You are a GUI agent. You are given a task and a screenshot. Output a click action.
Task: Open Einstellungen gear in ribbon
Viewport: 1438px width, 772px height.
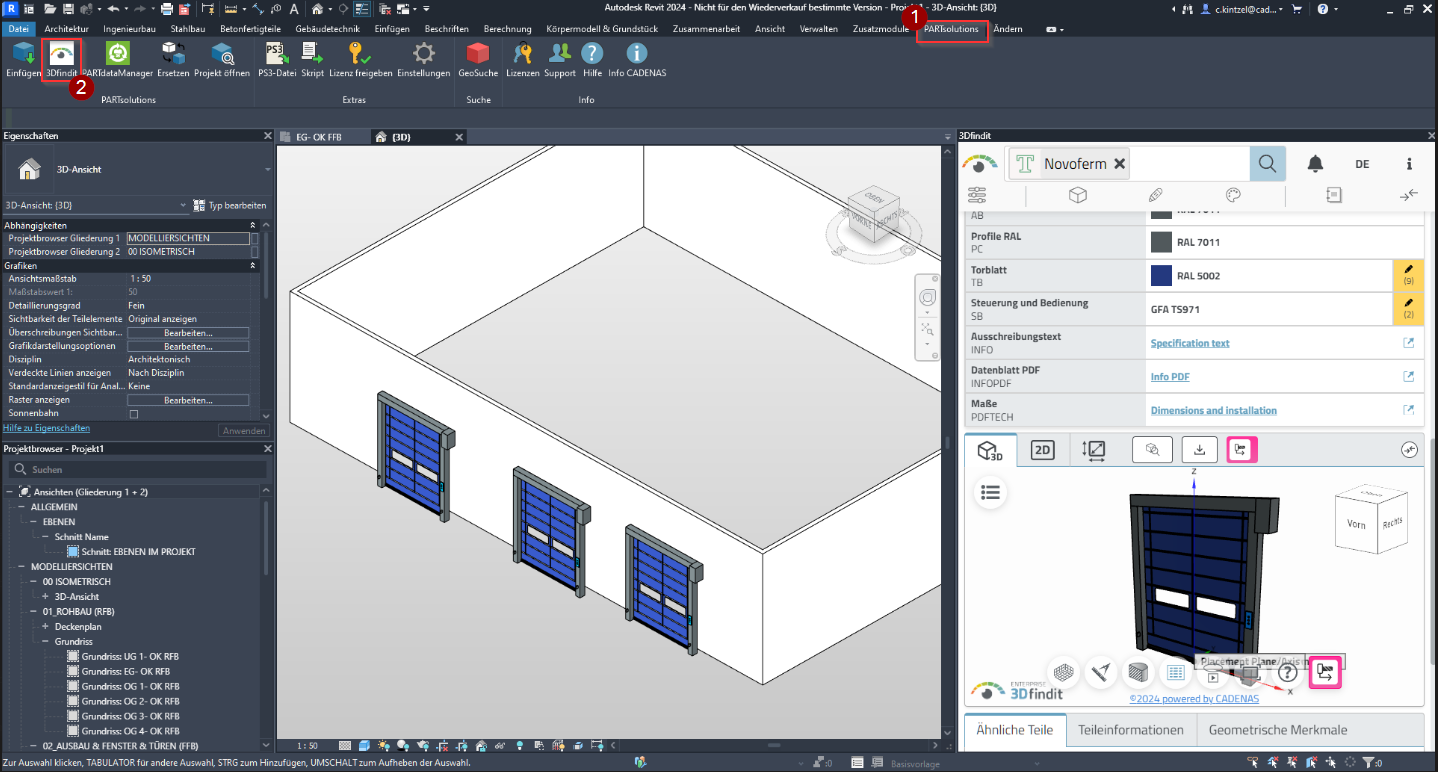[423, 55]
